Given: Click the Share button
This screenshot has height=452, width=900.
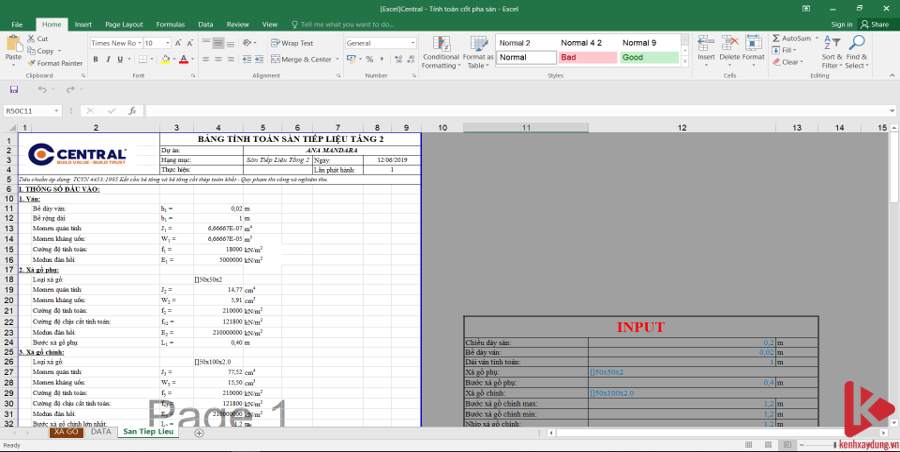Looking at the screenshot, I should tap(875, 24).
